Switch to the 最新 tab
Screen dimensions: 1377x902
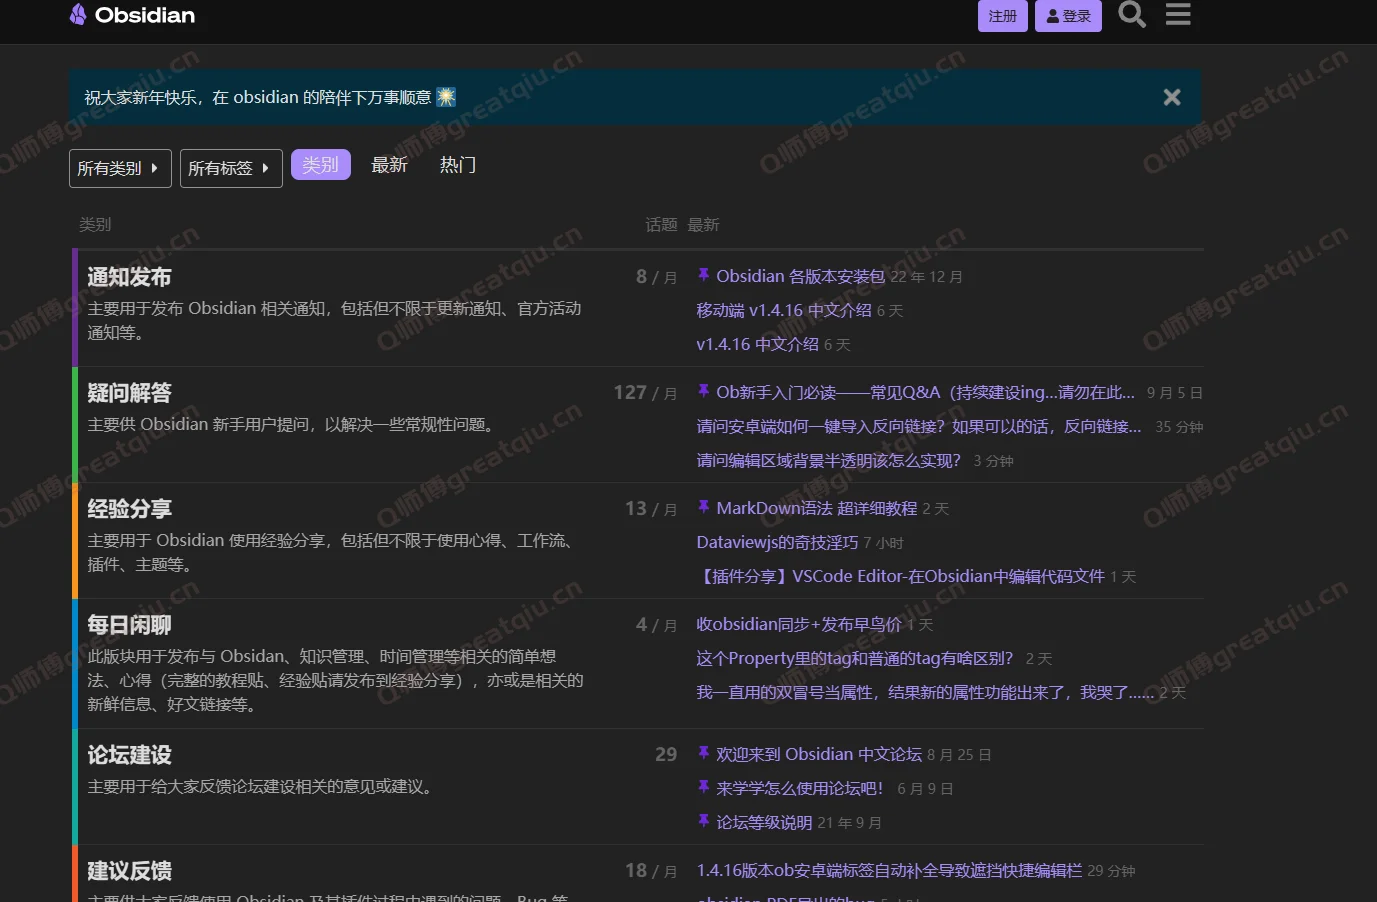click(389, 165)
